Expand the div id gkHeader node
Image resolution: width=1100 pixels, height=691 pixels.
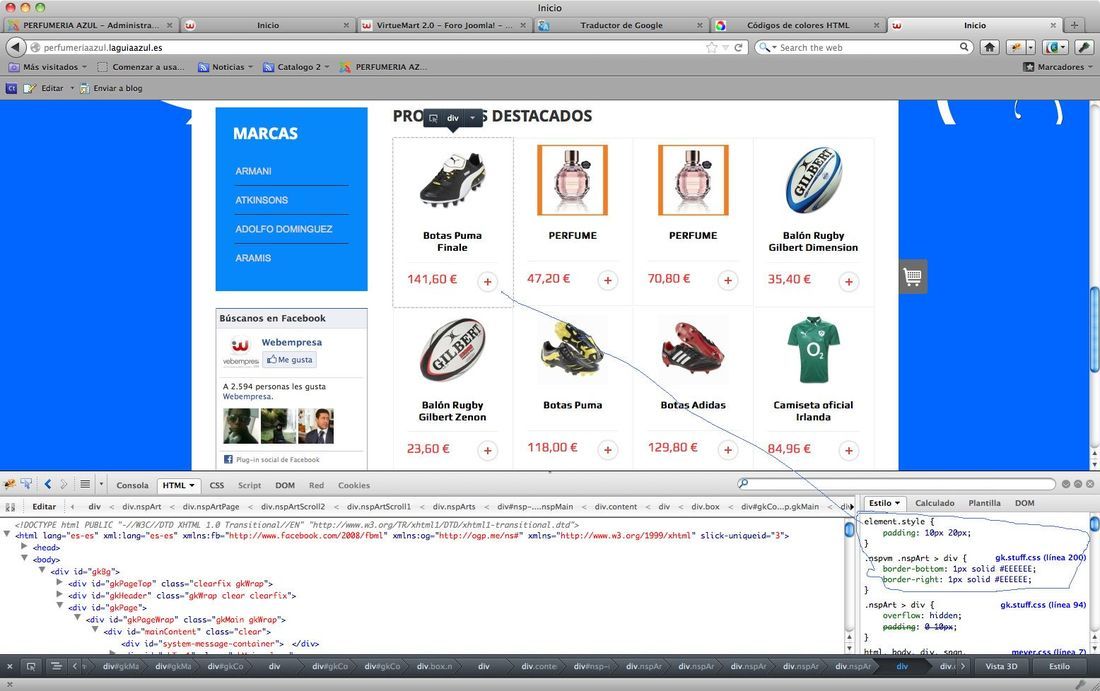click(59, 594)
